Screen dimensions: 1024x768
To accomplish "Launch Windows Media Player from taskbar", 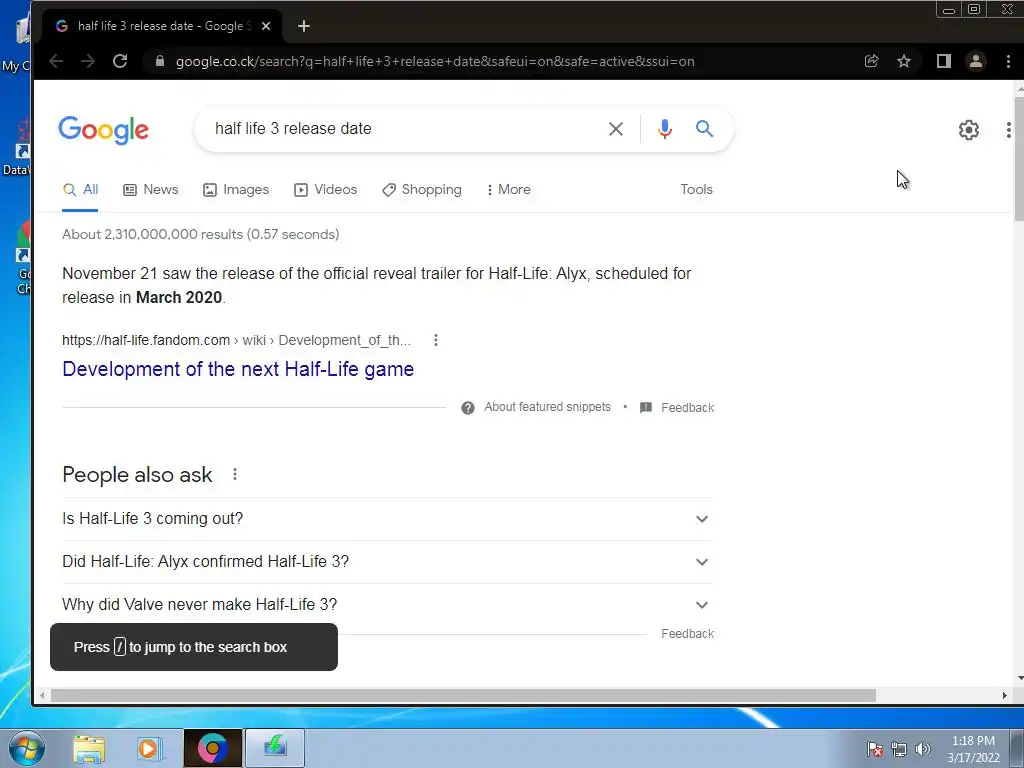I will (x=150, y=748).
